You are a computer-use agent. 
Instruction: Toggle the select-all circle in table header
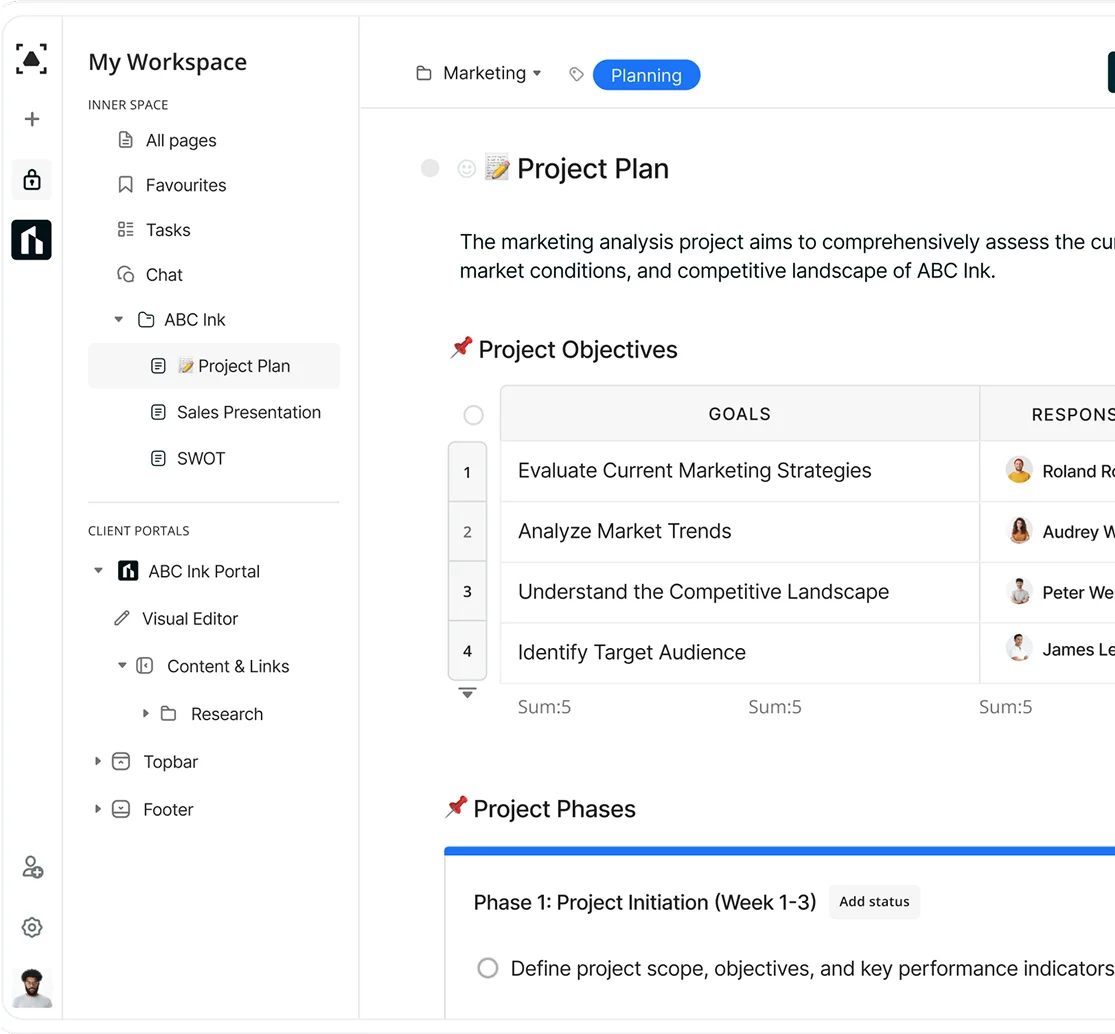[473, 415]
